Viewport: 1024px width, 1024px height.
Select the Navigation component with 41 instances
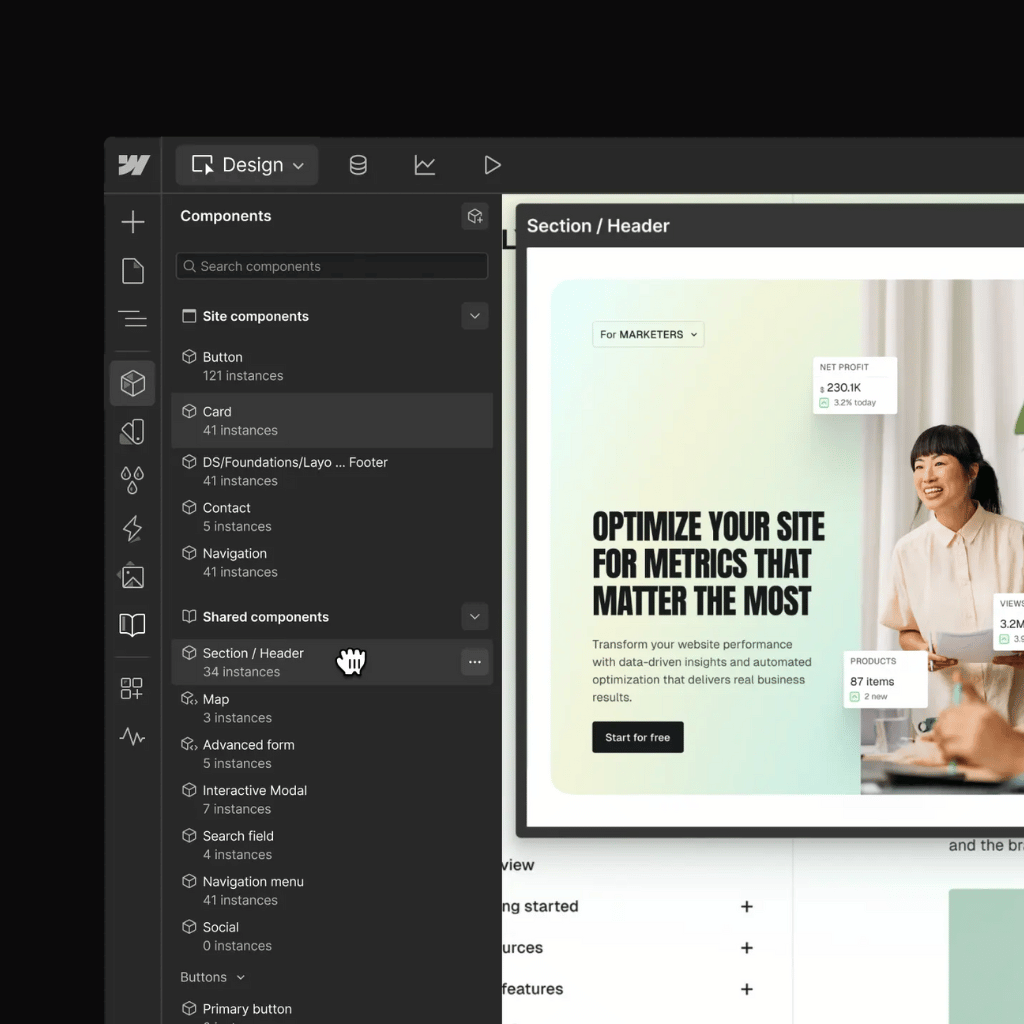332,562
